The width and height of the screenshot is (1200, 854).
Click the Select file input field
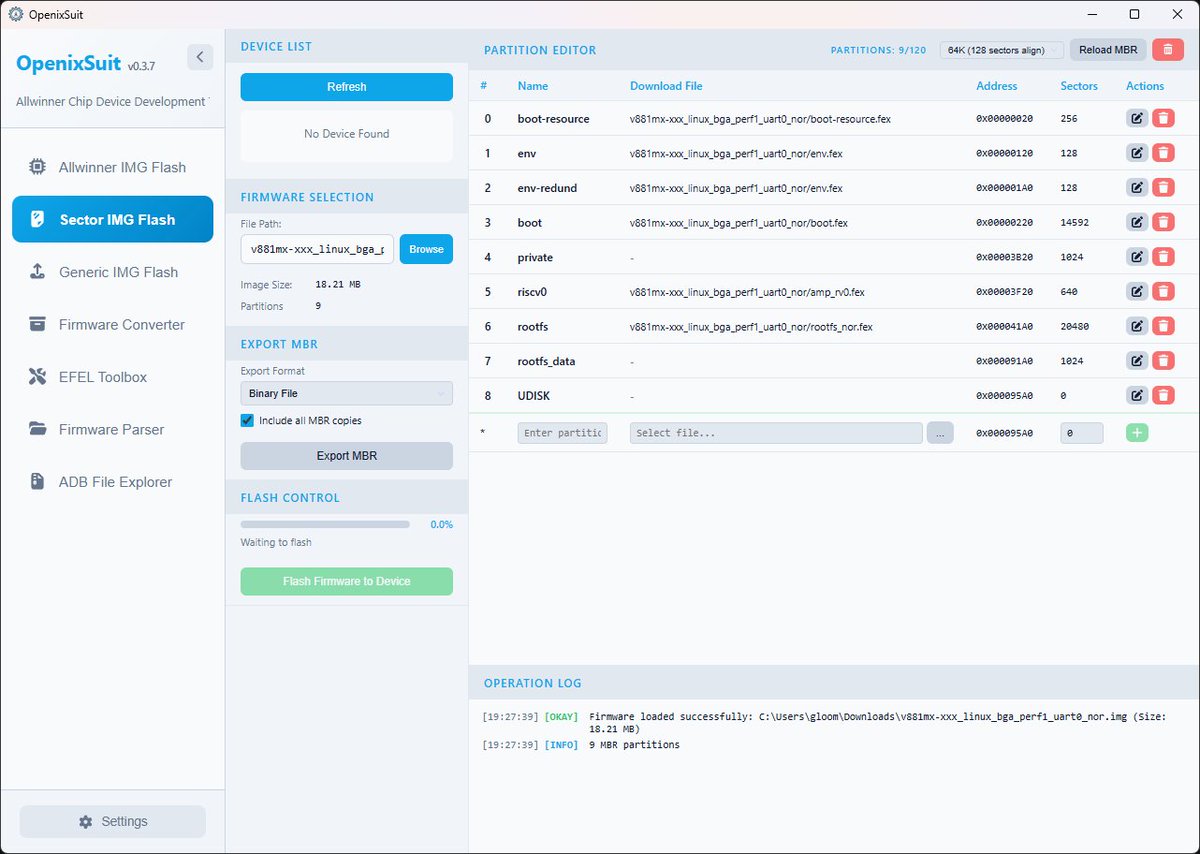(x=776, y=433)
